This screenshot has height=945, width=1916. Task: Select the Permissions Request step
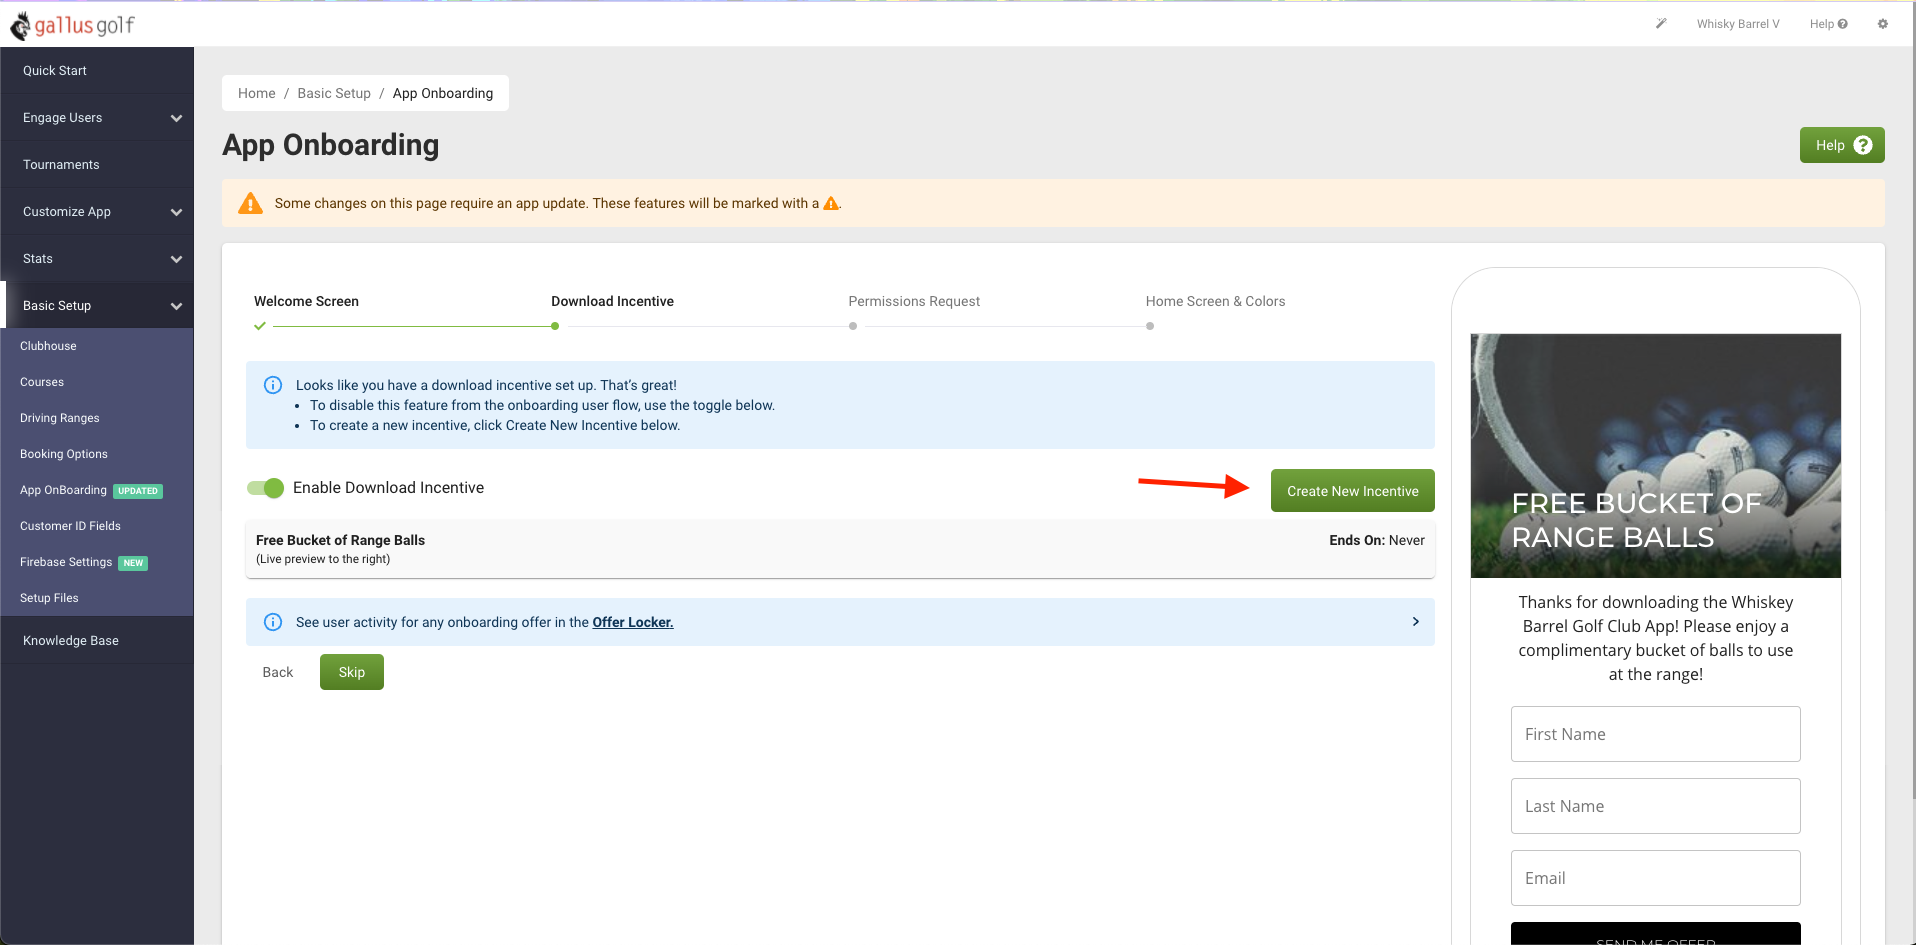click(x=914, y=301)
